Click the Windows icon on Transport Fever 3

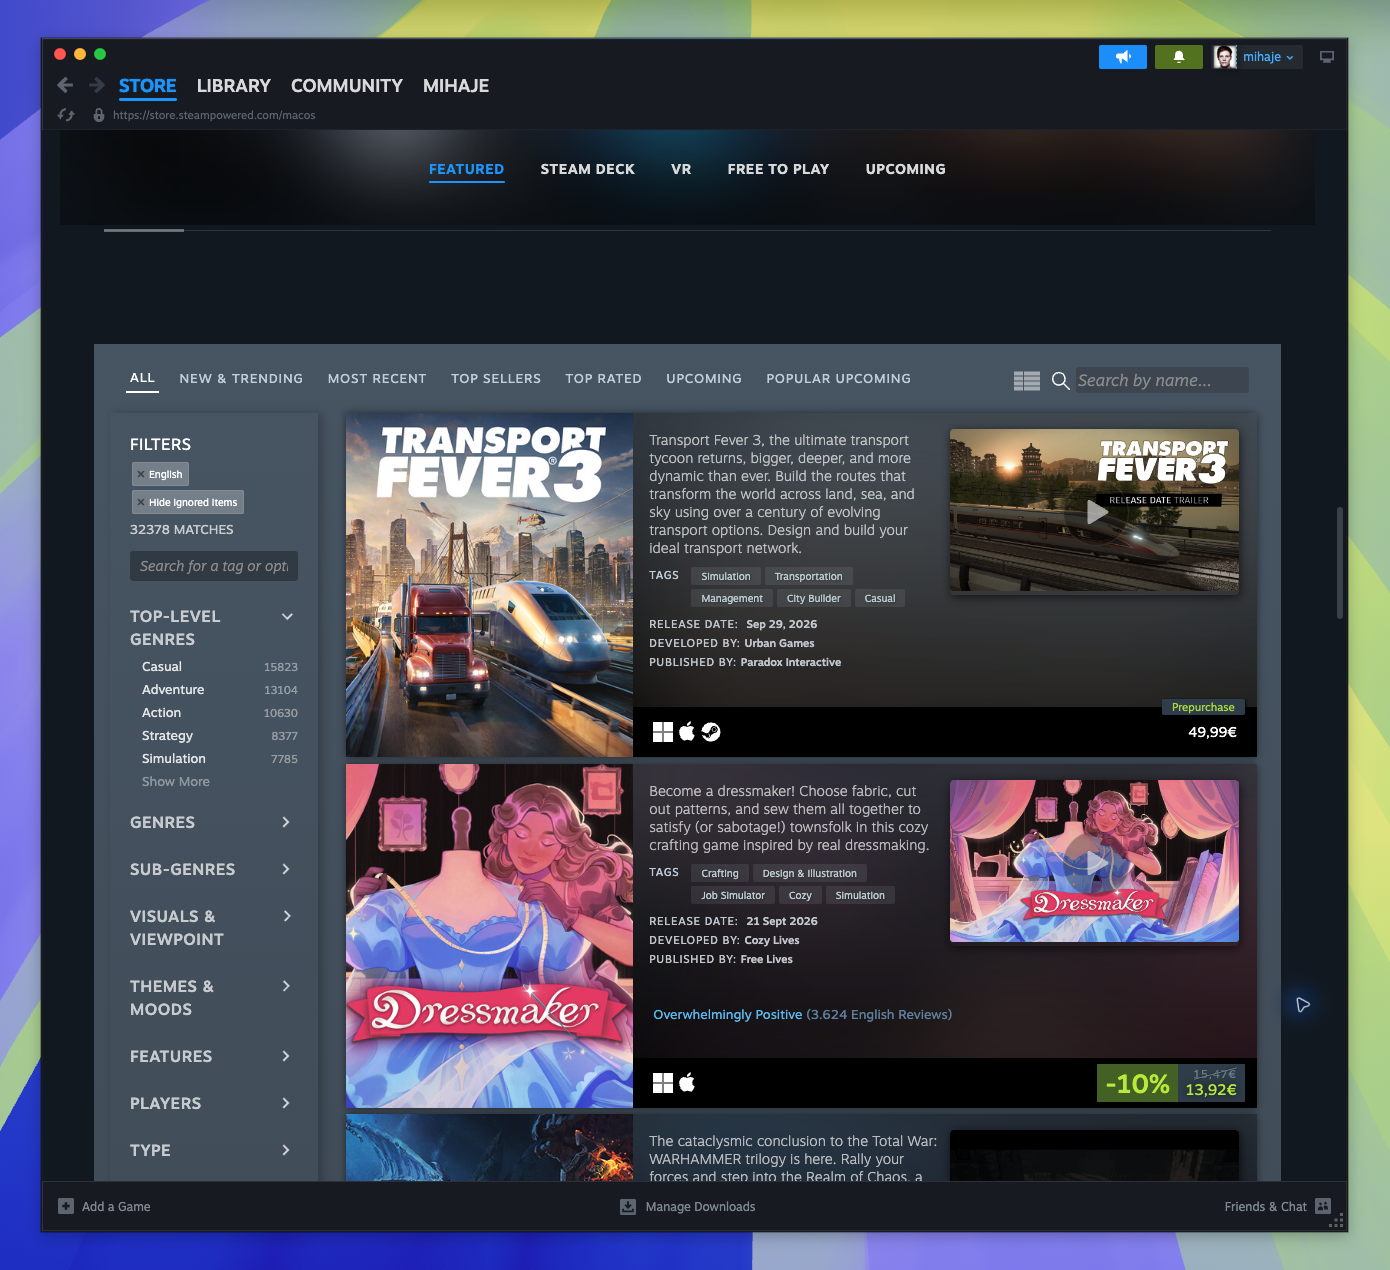(663, 732)
